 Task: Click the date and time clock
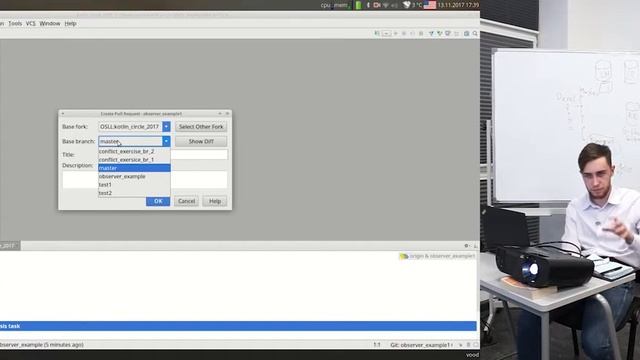pyautogui.click(x=458, y=5)
